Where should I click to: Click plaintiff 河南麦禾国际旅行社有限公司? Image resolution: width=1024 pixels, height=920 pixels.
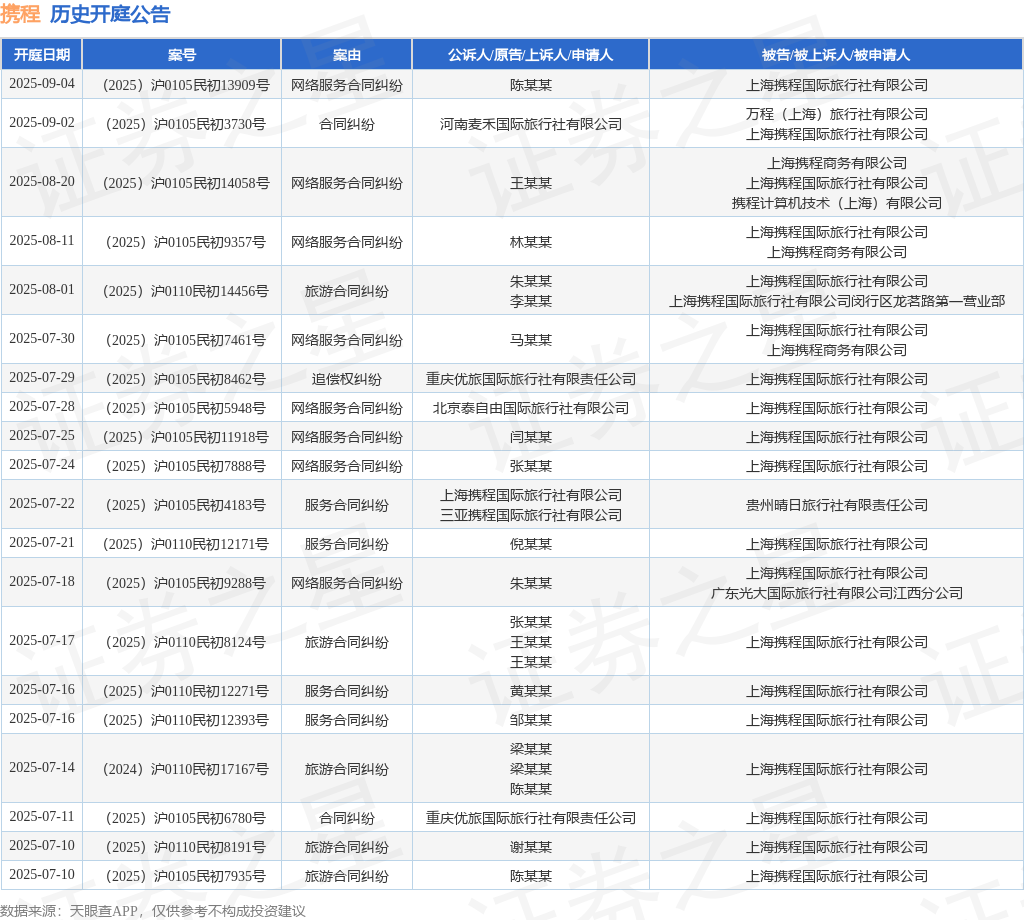[x=530, y=124]
